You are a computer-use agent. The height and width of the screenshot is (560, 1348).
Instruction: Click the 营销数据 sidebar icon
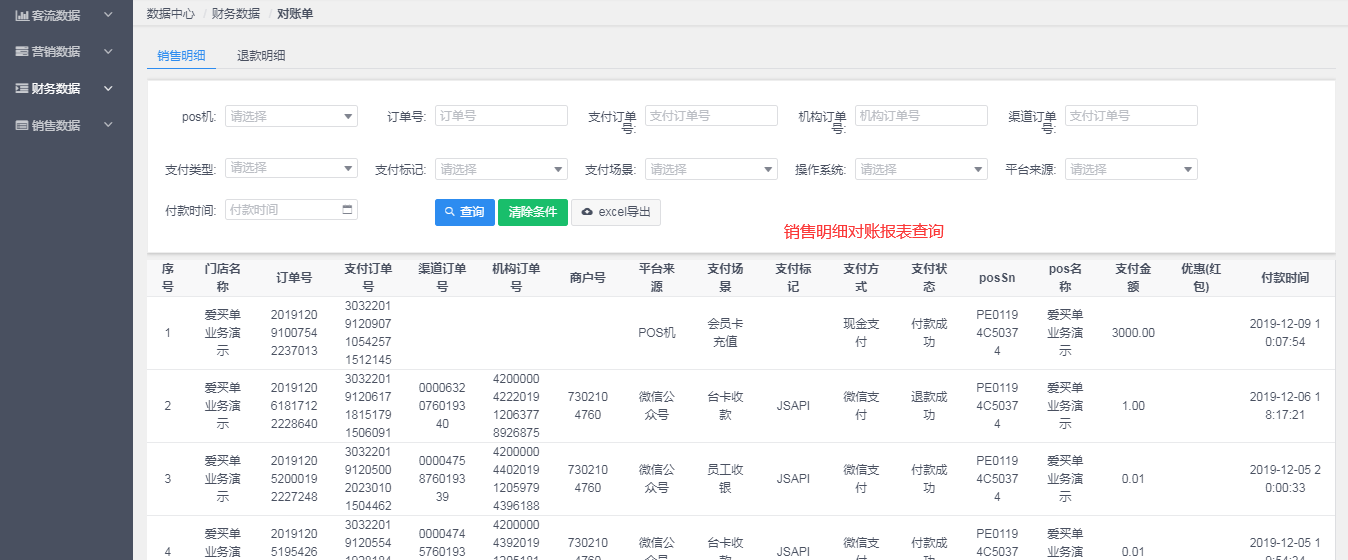click(x=21, y=51)
